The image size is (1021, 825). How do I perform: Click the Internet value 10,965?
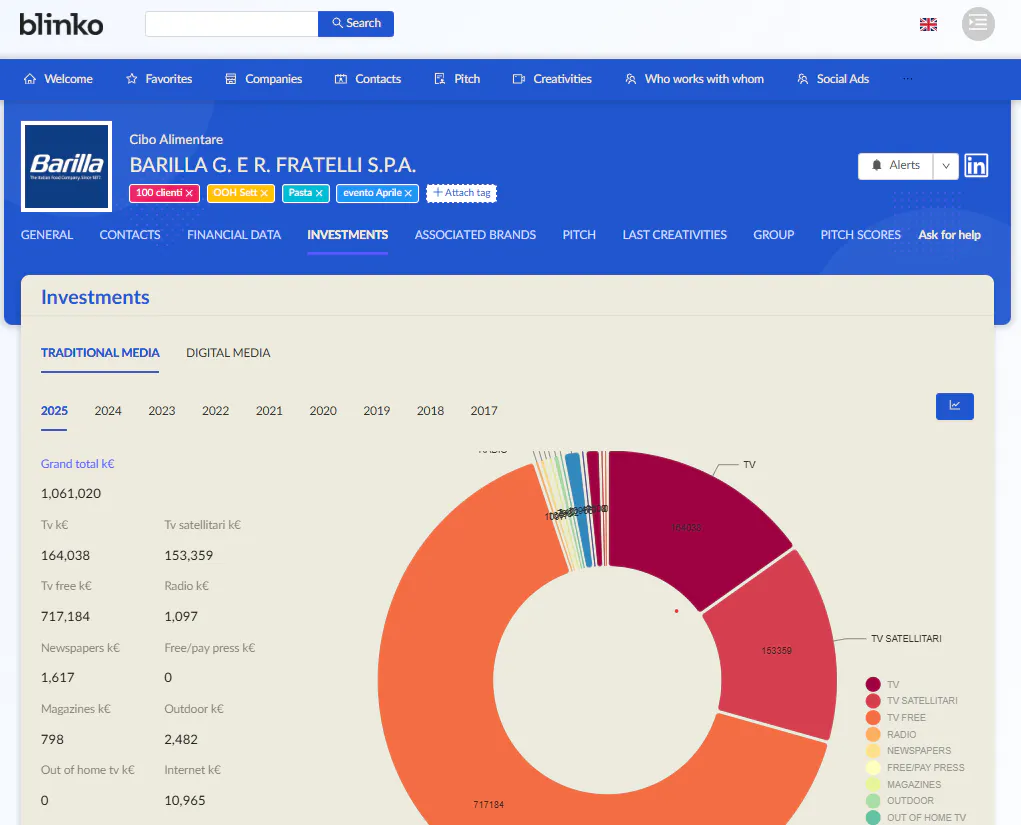(x=185, y=800)
